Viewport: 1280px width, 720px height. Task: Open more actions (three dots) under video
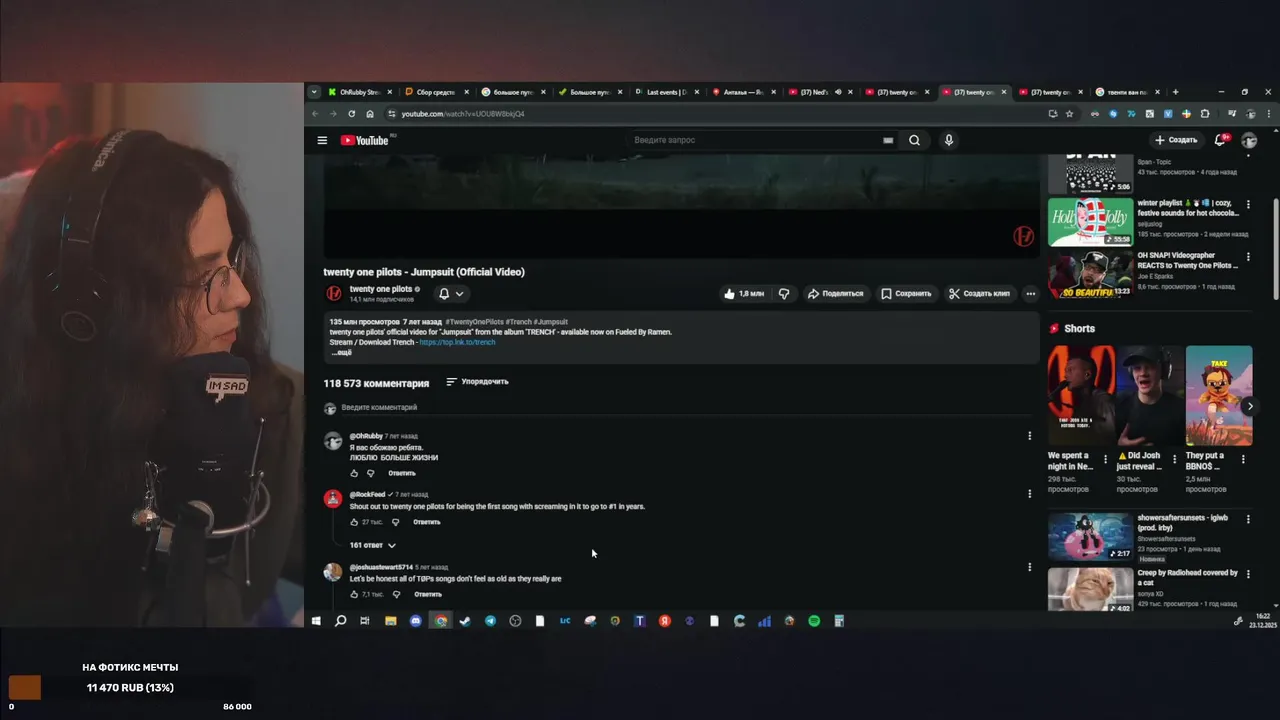[1030, 293]
